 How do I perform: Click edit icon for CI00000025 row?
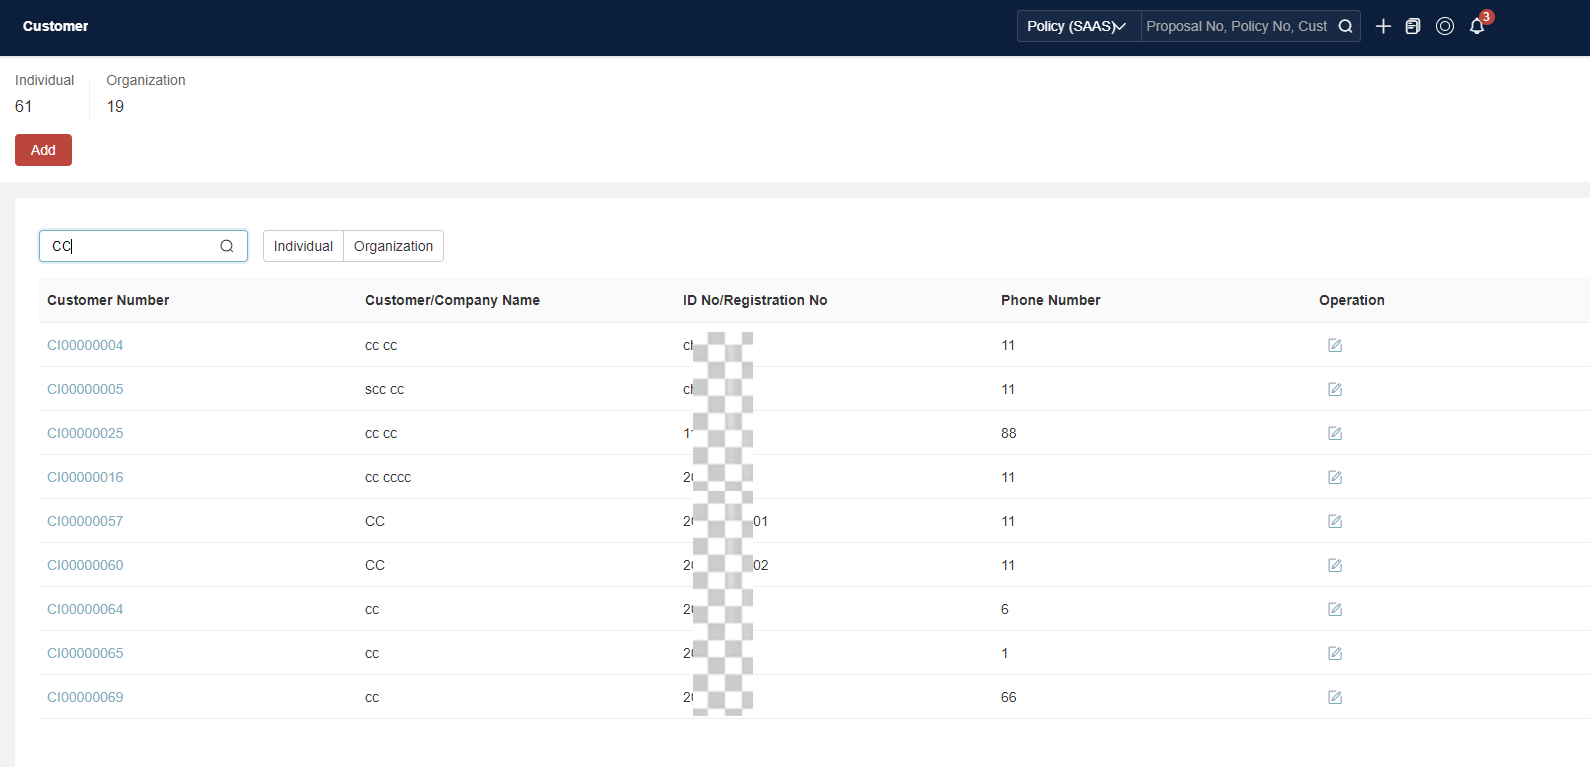1335,433
